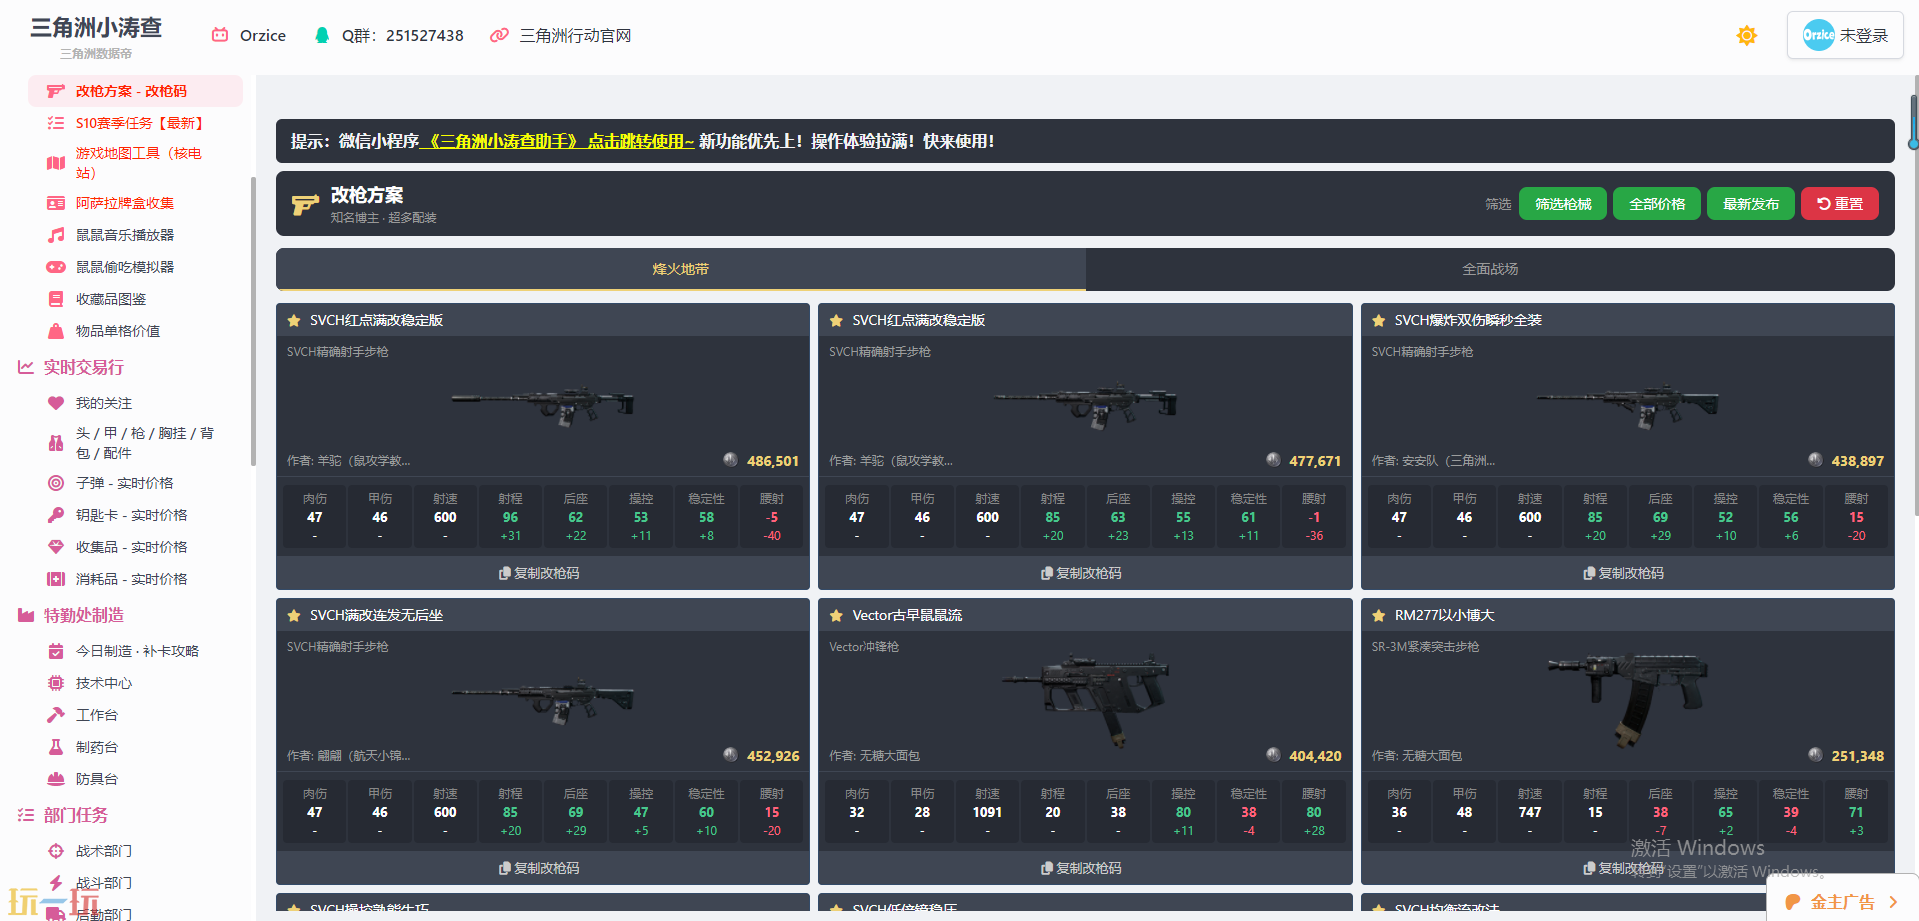Click the calendar icon for 今日制造
Screen dimensions: 1919x921
[56, 651]
